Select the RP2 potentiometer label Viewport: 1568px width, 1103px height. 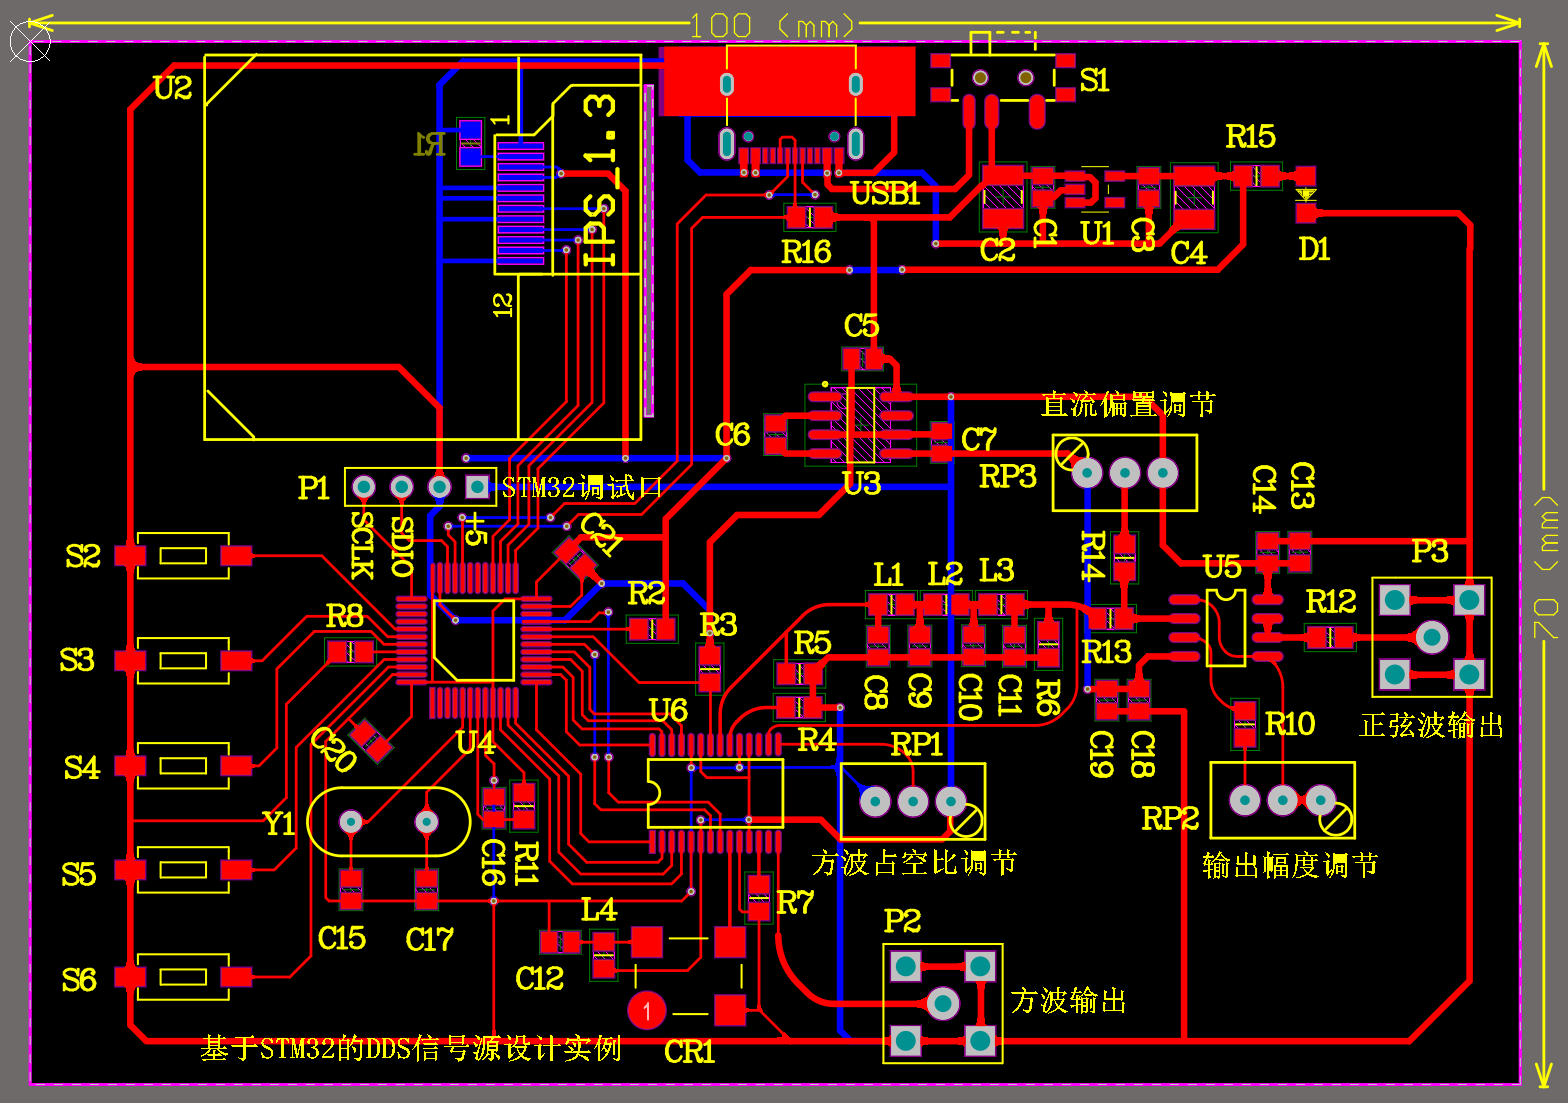tap(1170, 819)
